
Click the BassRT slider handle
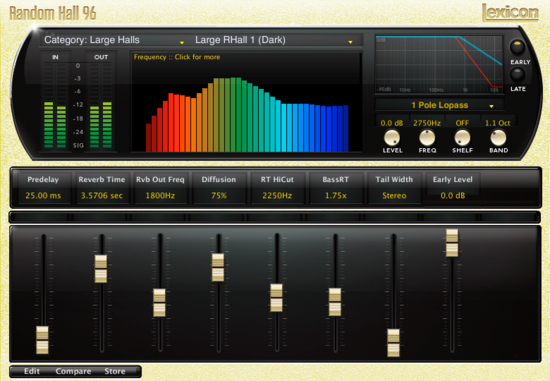335,302
